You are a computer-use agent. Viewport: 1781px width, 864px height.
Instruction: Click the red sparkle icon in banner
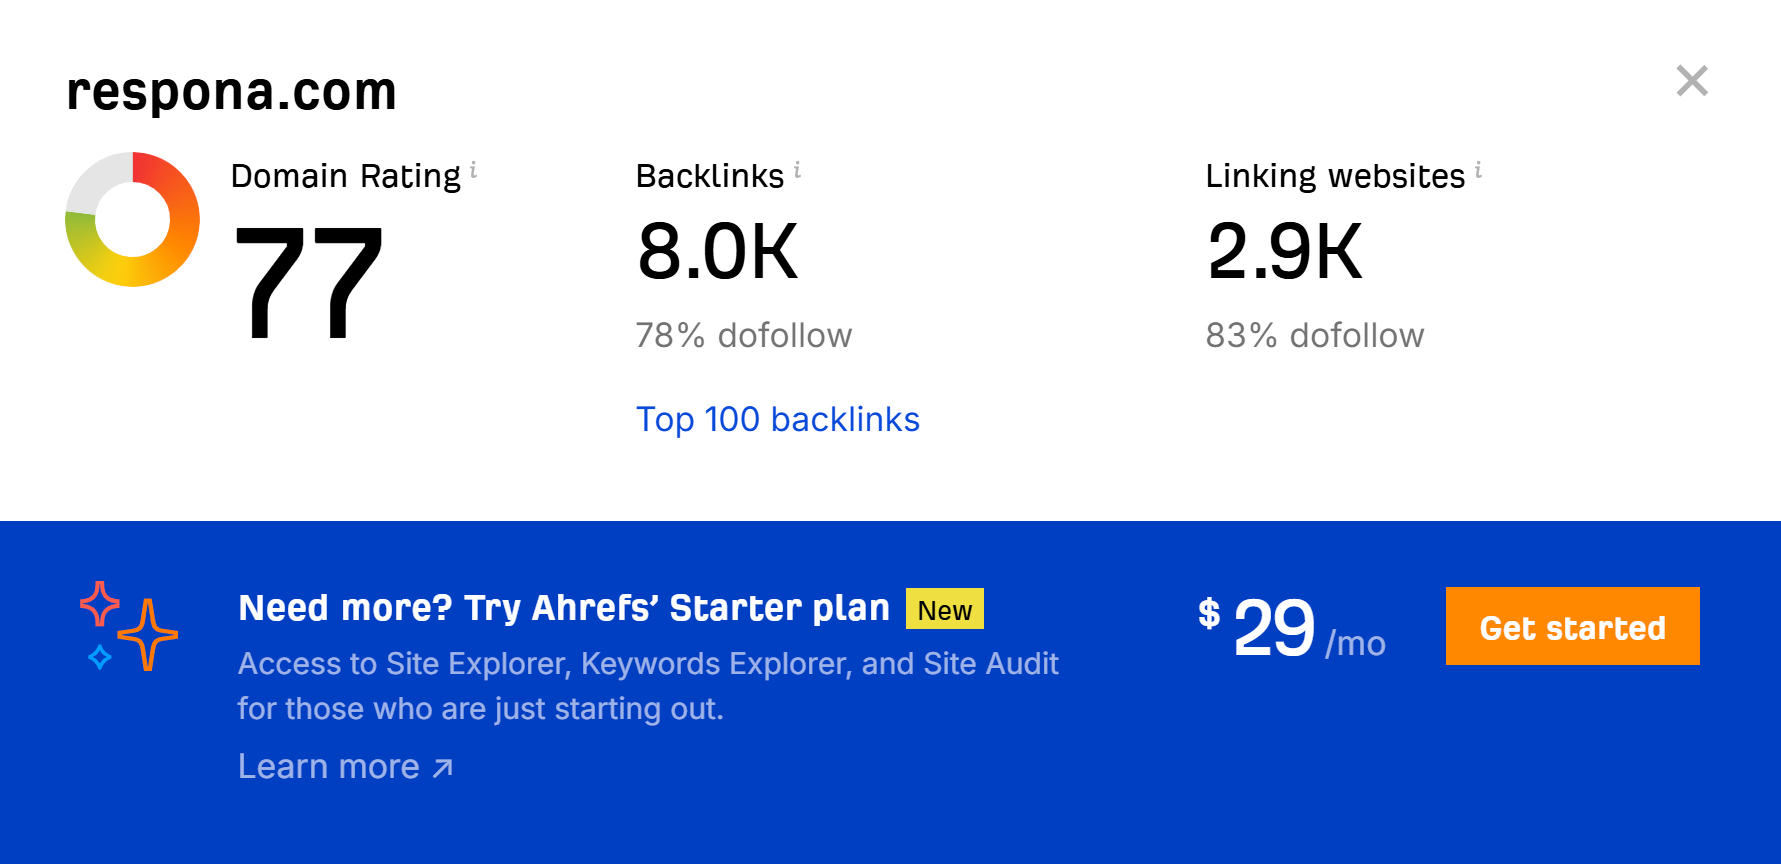pyautogui.click(x=100, y=603)
